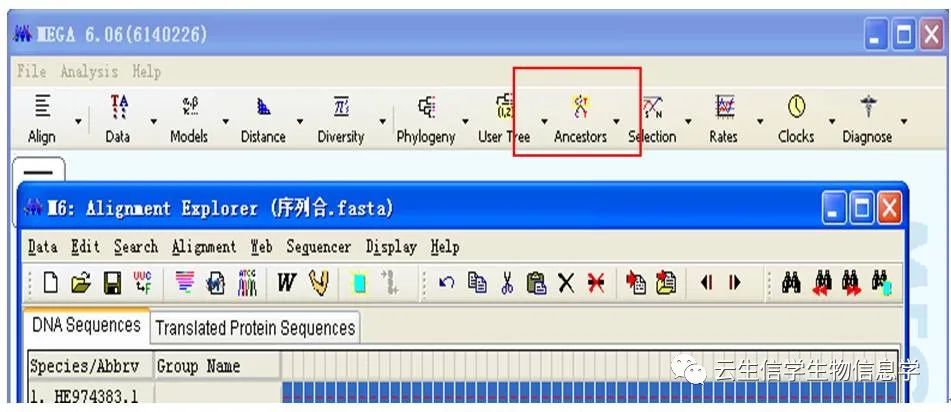Find motif with plain binoculars icon
The image size is (951, 412).
791,283
